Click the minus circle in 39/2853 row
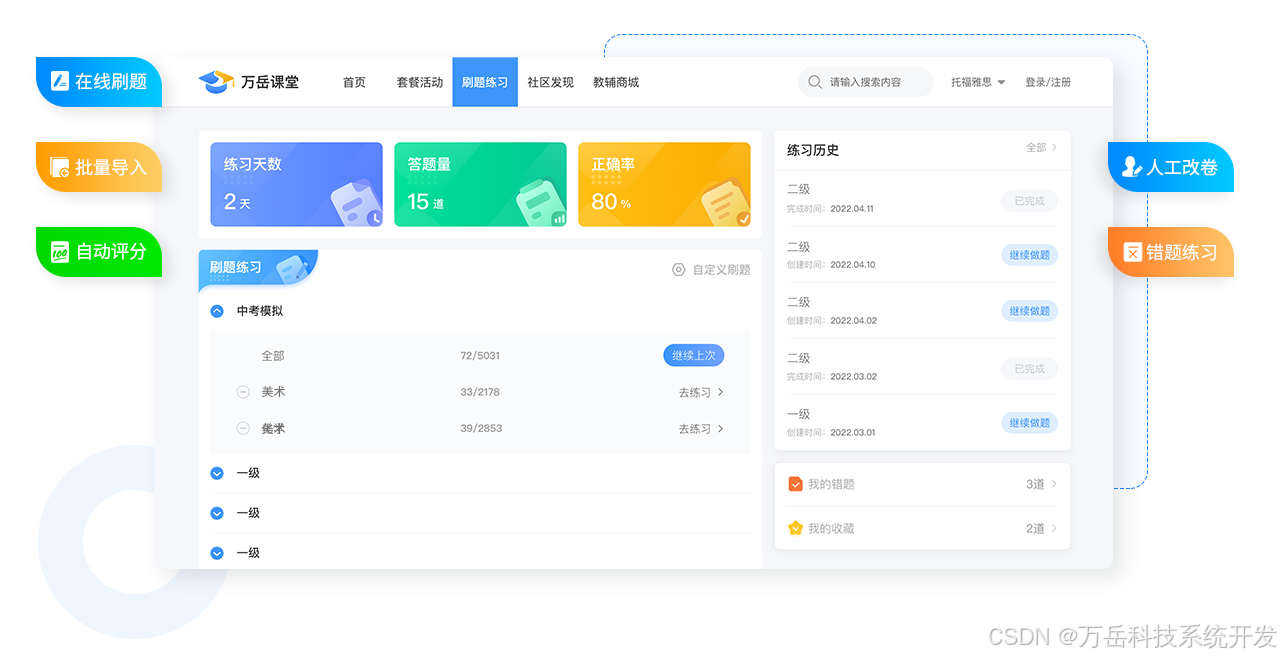Image resolution: width=1281 pixels, height=658 pixels. 243,428
